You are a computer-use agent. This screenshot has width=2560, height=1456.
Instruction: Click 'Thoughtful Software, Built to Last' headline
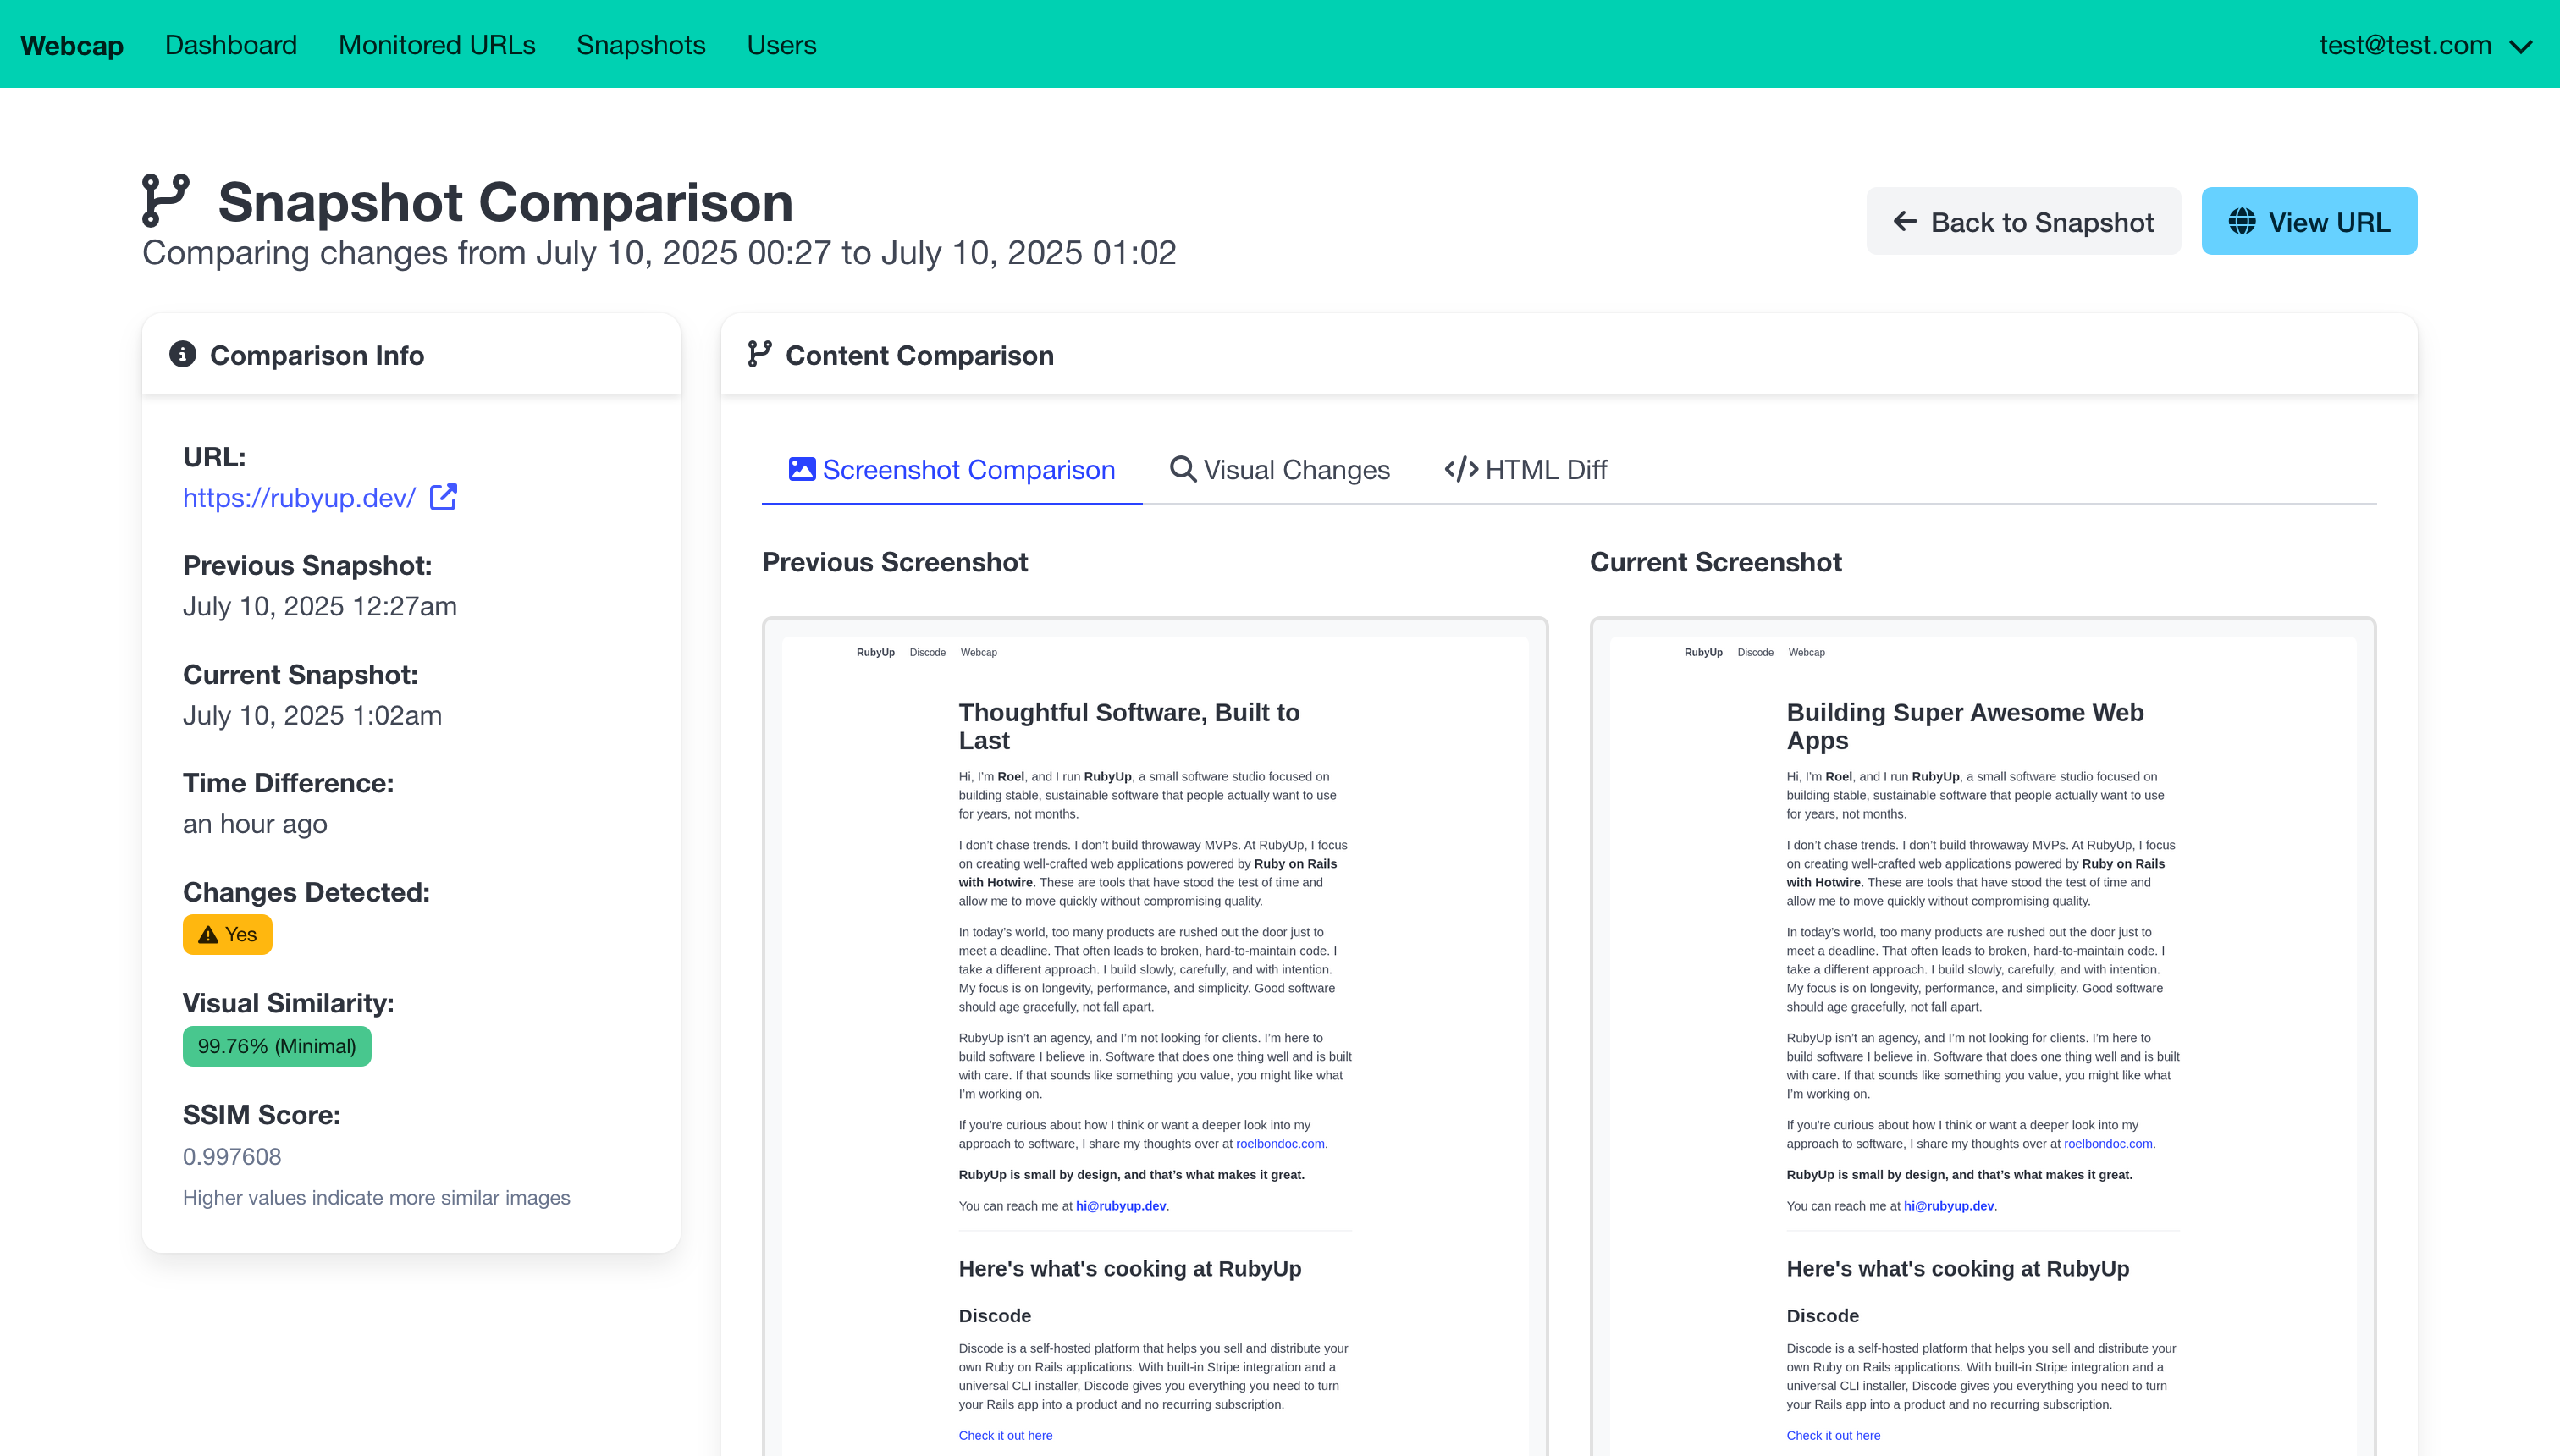[x=1129, y=726]
